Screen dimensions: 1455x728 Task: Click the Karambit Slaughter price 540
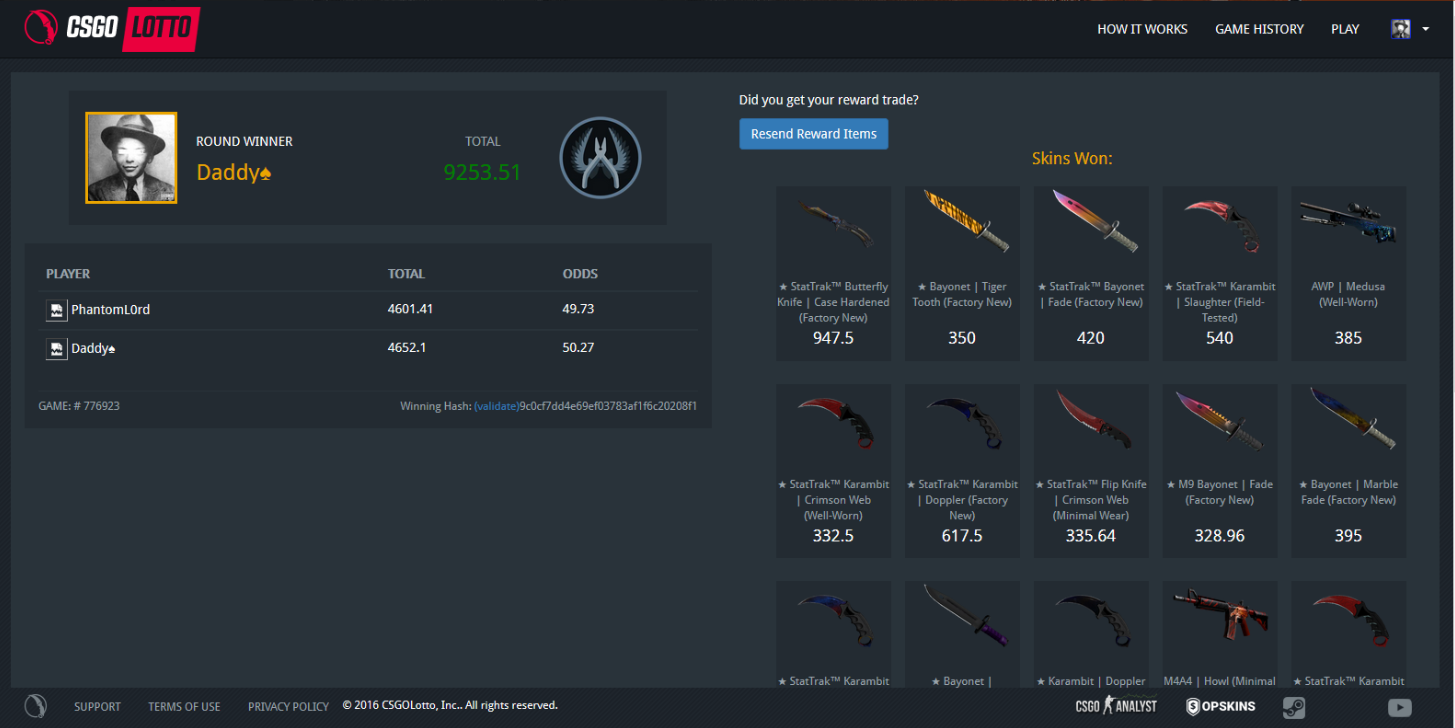coord(1219,338)
